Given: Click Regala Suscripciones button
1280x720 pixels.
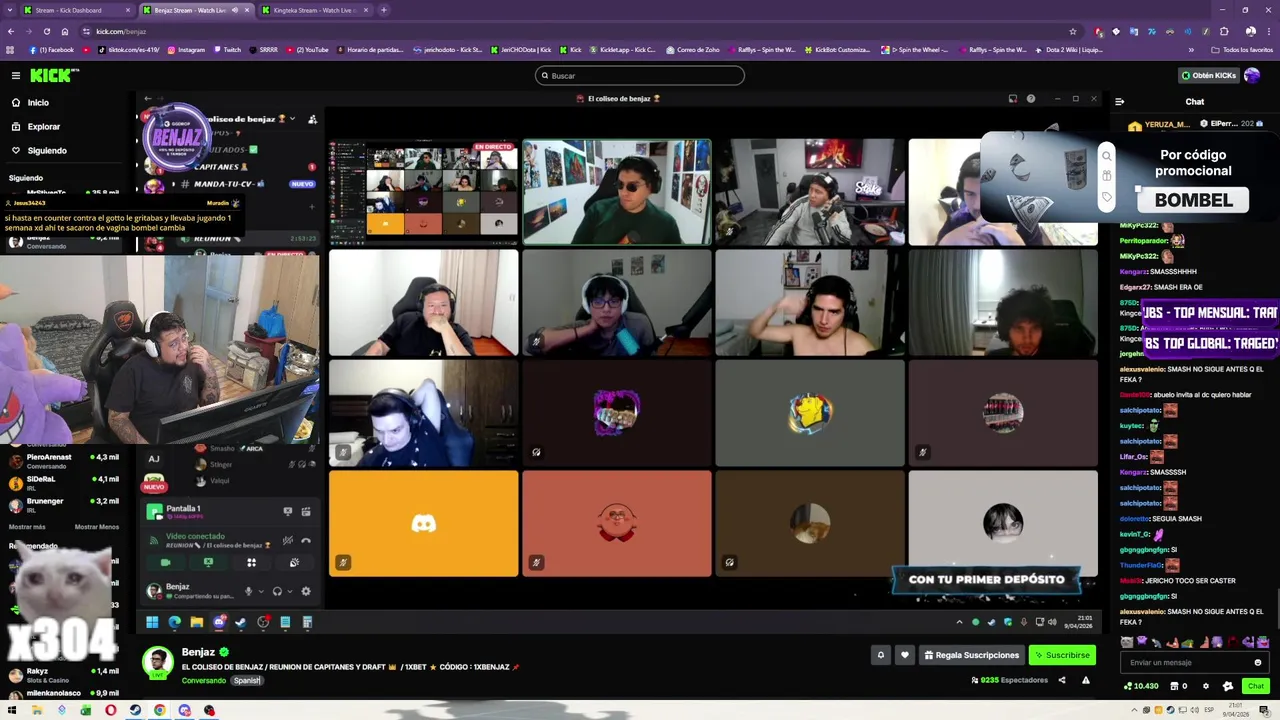Looking at the screenshot, I should (972, 655).
